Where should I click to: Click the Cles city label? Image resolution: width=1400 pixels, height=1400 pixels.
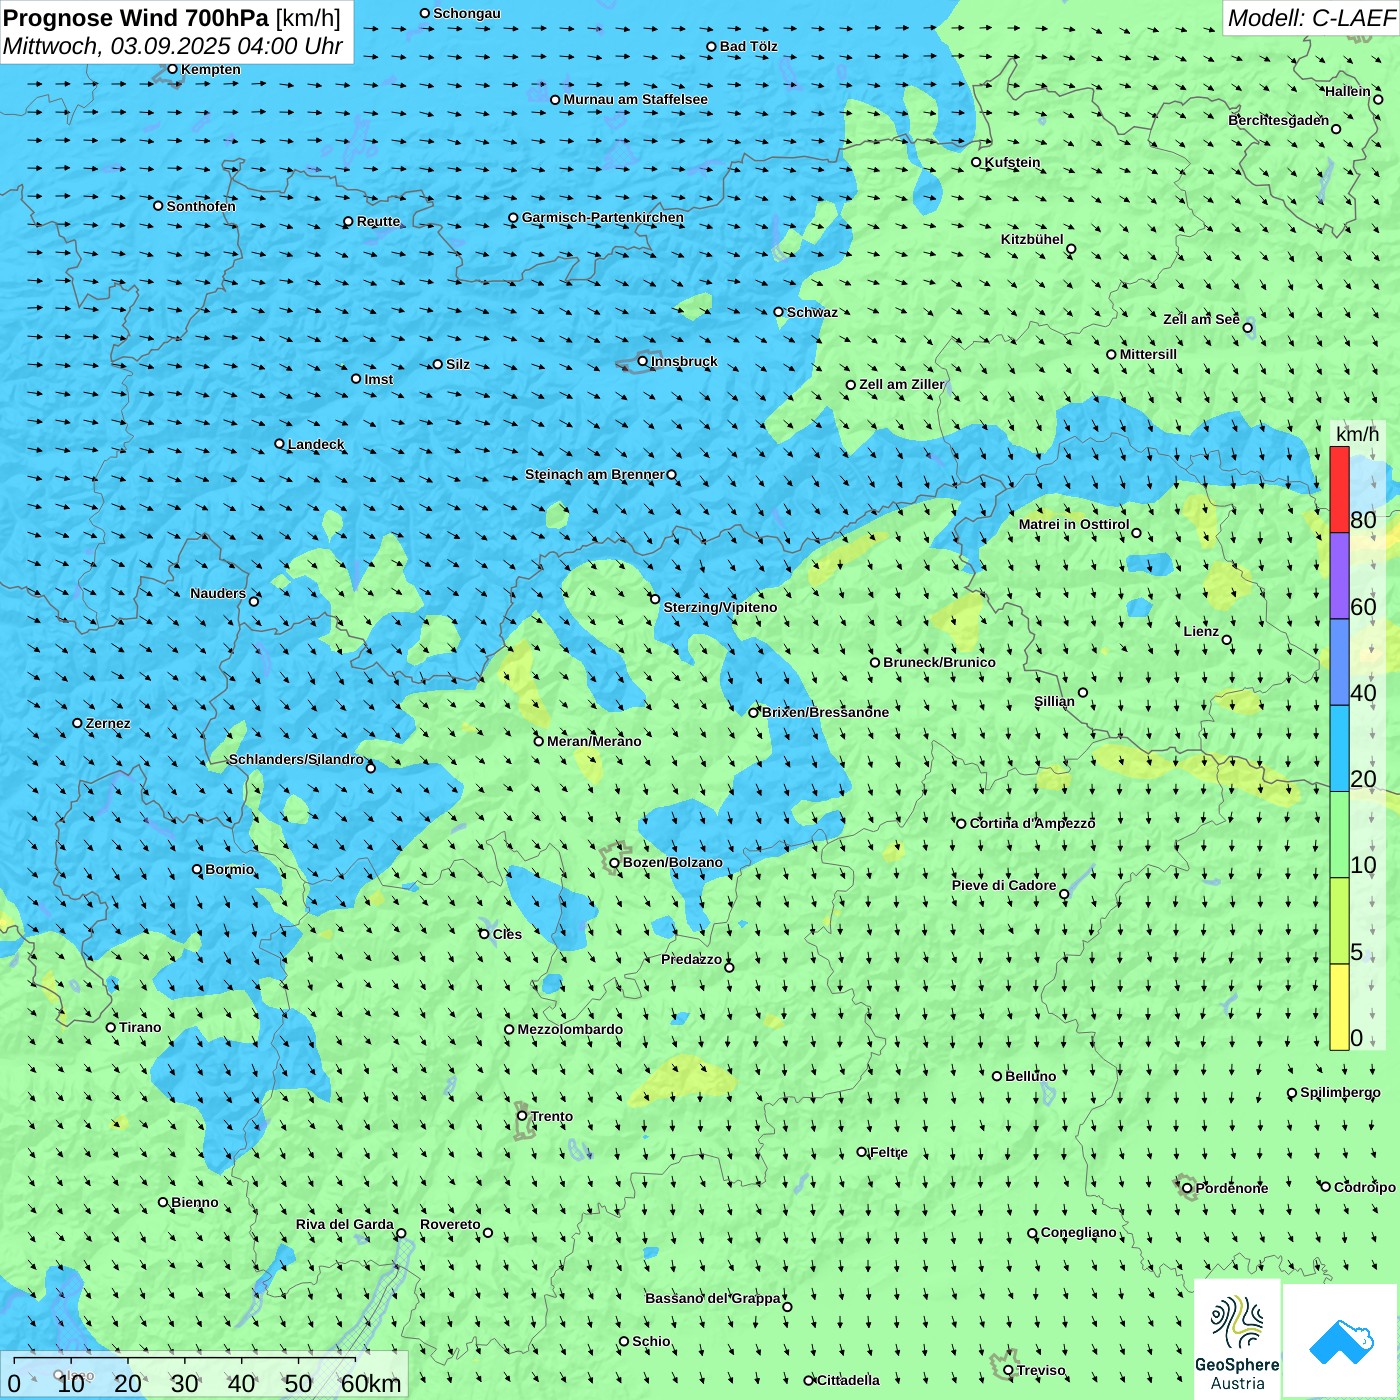[x=507, y=934]
